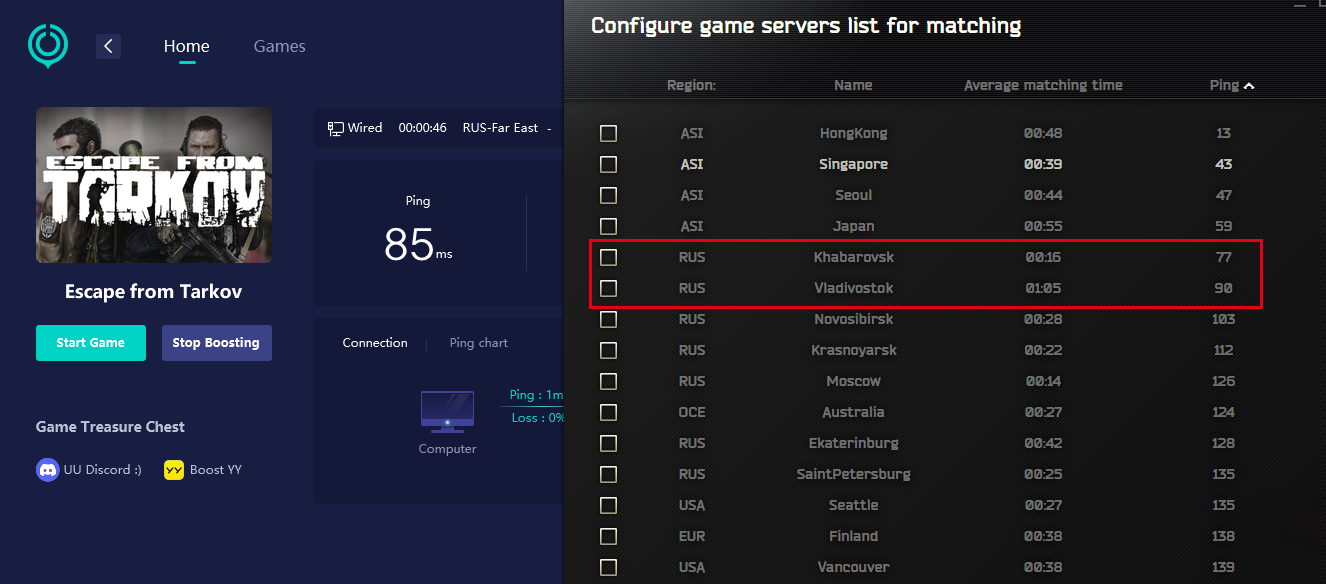Click the HongKong server name
The image size is (1326, 584).
coord(853,133)
